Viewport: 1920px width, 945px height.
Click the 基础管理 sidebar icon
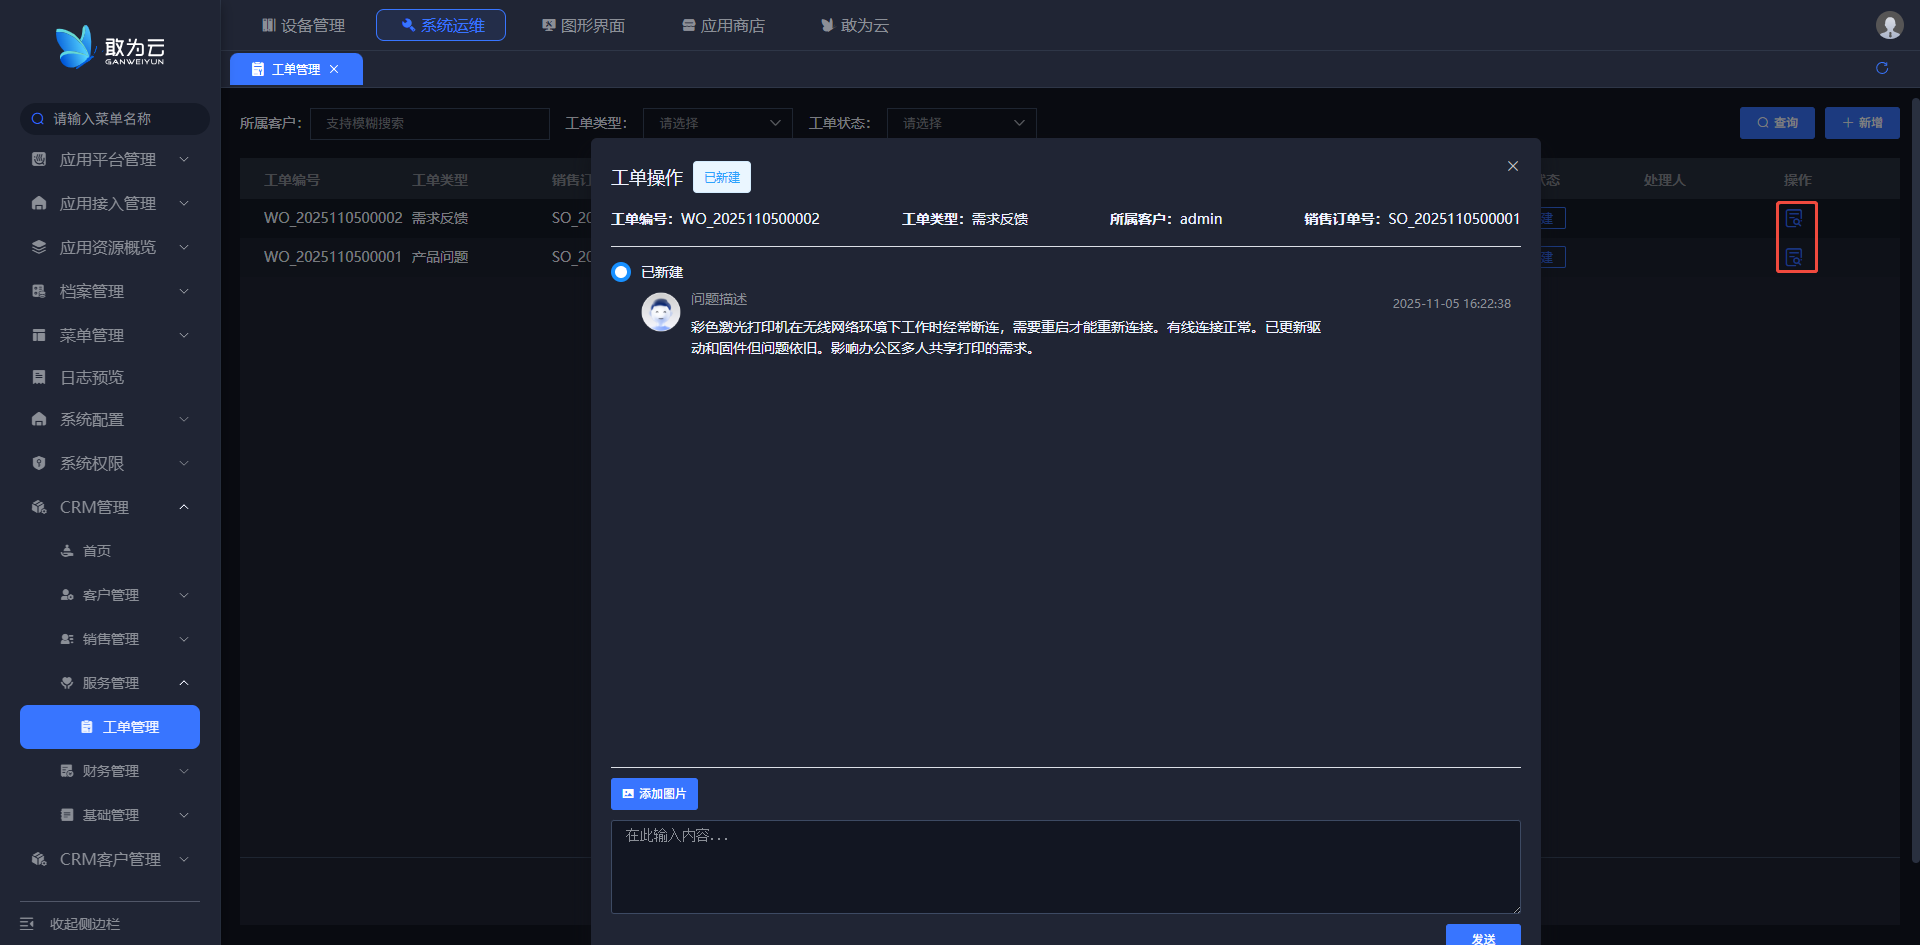(x=67, y=815)
